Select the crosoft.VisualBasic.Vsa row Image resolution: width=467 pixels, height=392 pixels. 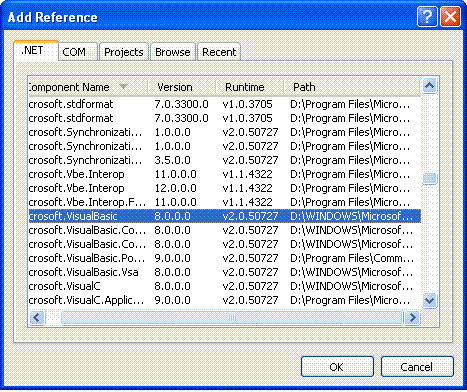(225, 272)
